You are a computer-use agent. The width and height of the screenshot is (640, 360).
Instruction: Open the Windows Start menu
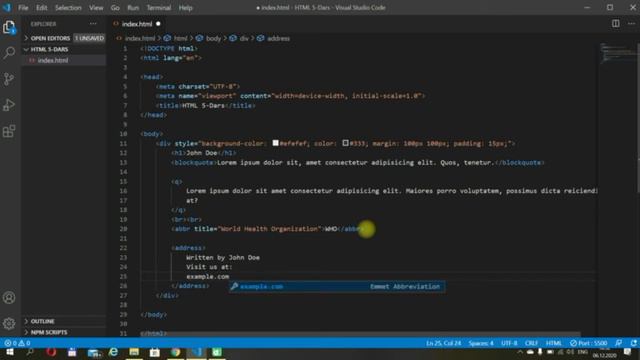(9, 352)
